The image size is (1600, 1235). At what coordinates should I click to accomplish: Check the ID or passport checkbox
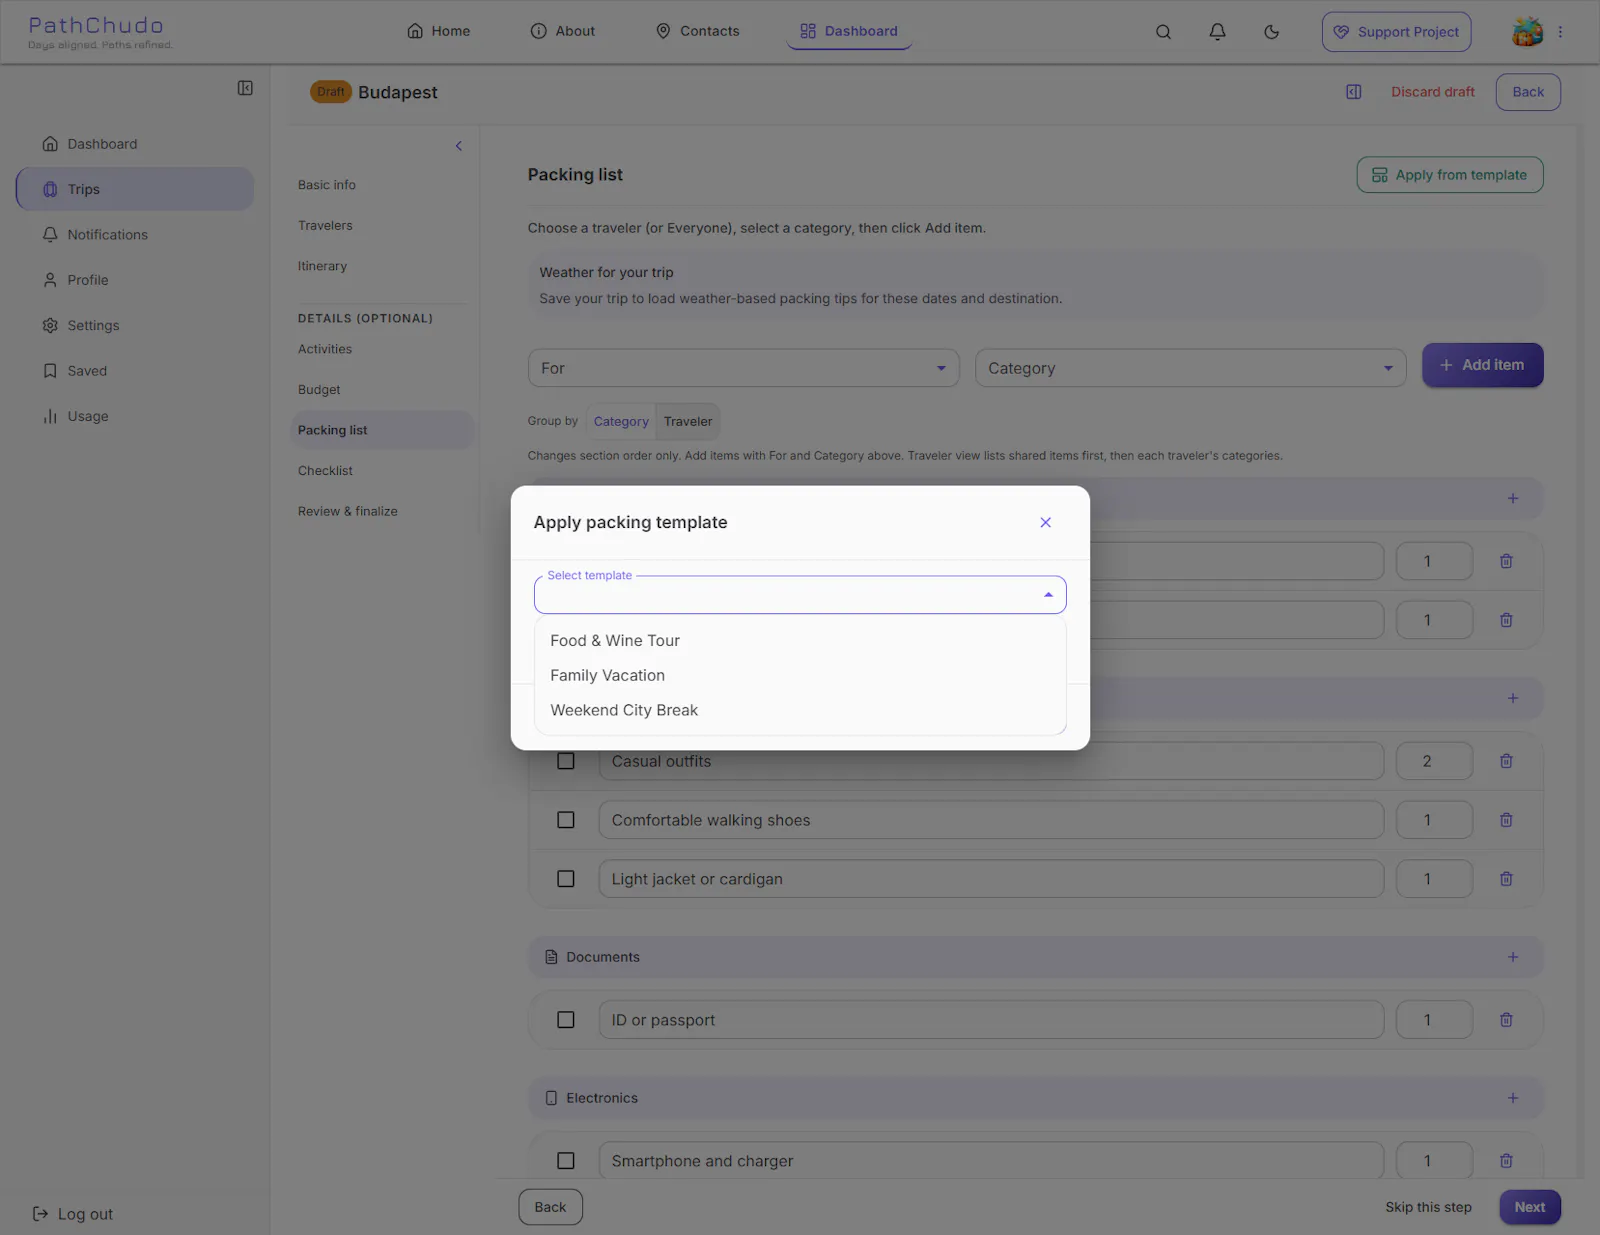point(566,1020)
